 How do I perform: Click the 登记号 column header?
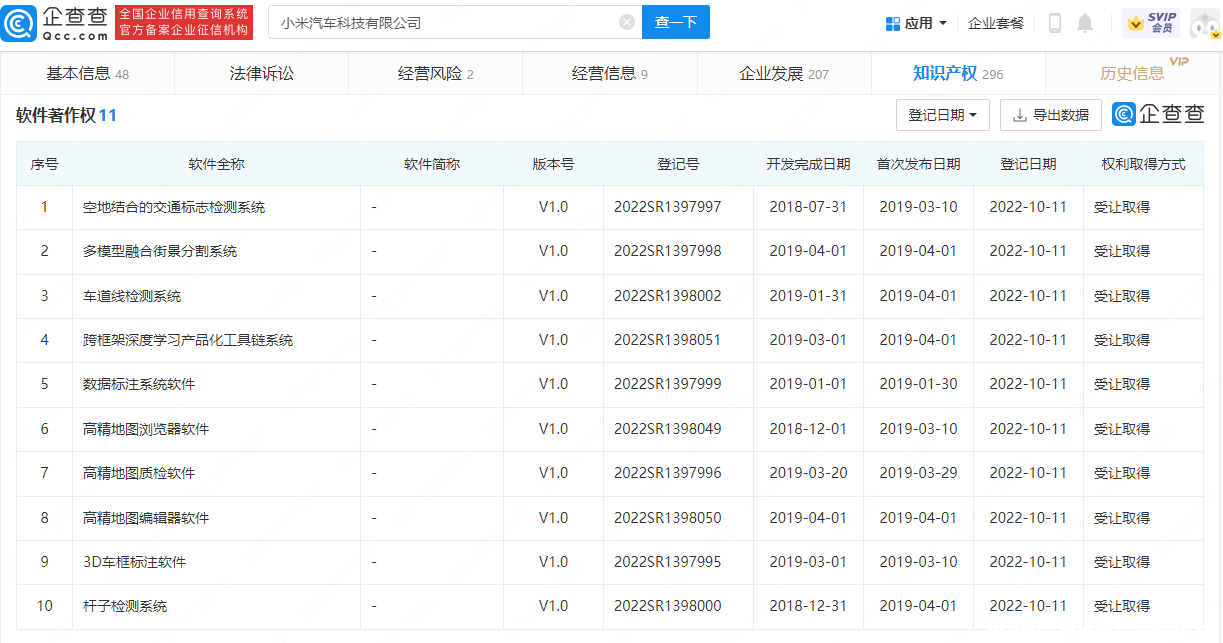[x=678, y=164]
